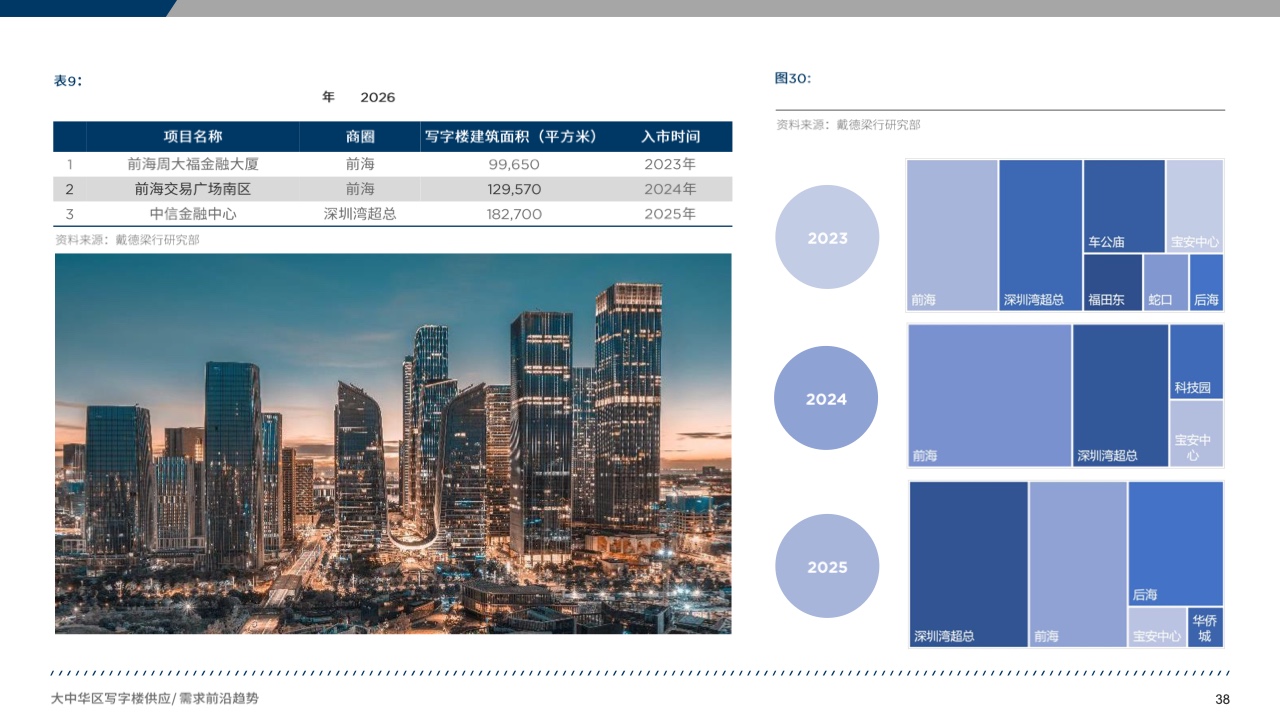1280x720 pixels.
Task: Click the 2026 title text
Action: click(378, 97)
